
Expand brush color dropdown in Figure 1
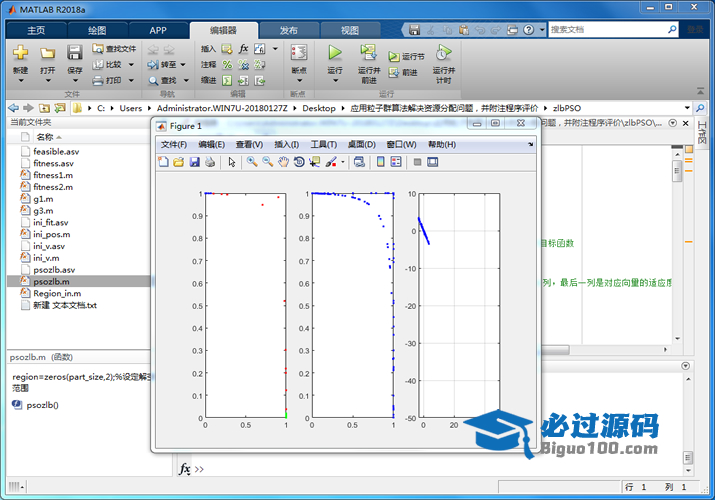click(342, 162)
